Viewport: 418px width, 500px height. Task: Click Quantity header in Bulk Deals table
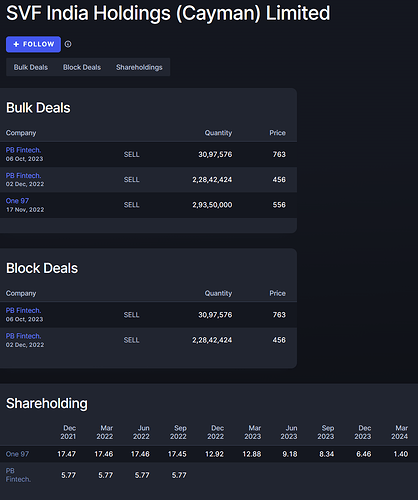[x=218, y=133]
